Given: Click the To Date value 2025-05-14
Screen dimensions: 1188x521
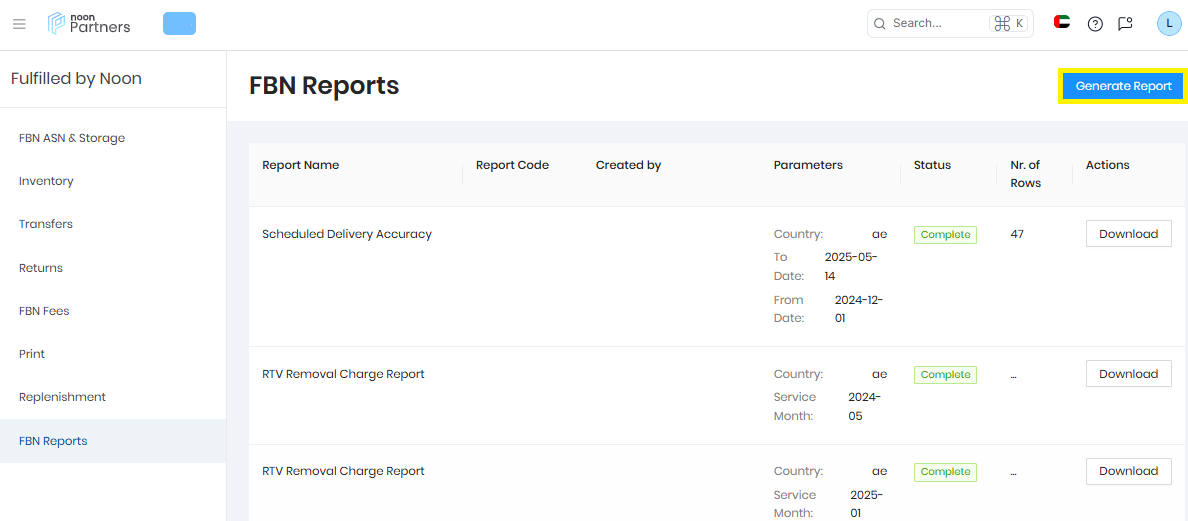Looking at the screenshot, I should [x=851, y=267].
